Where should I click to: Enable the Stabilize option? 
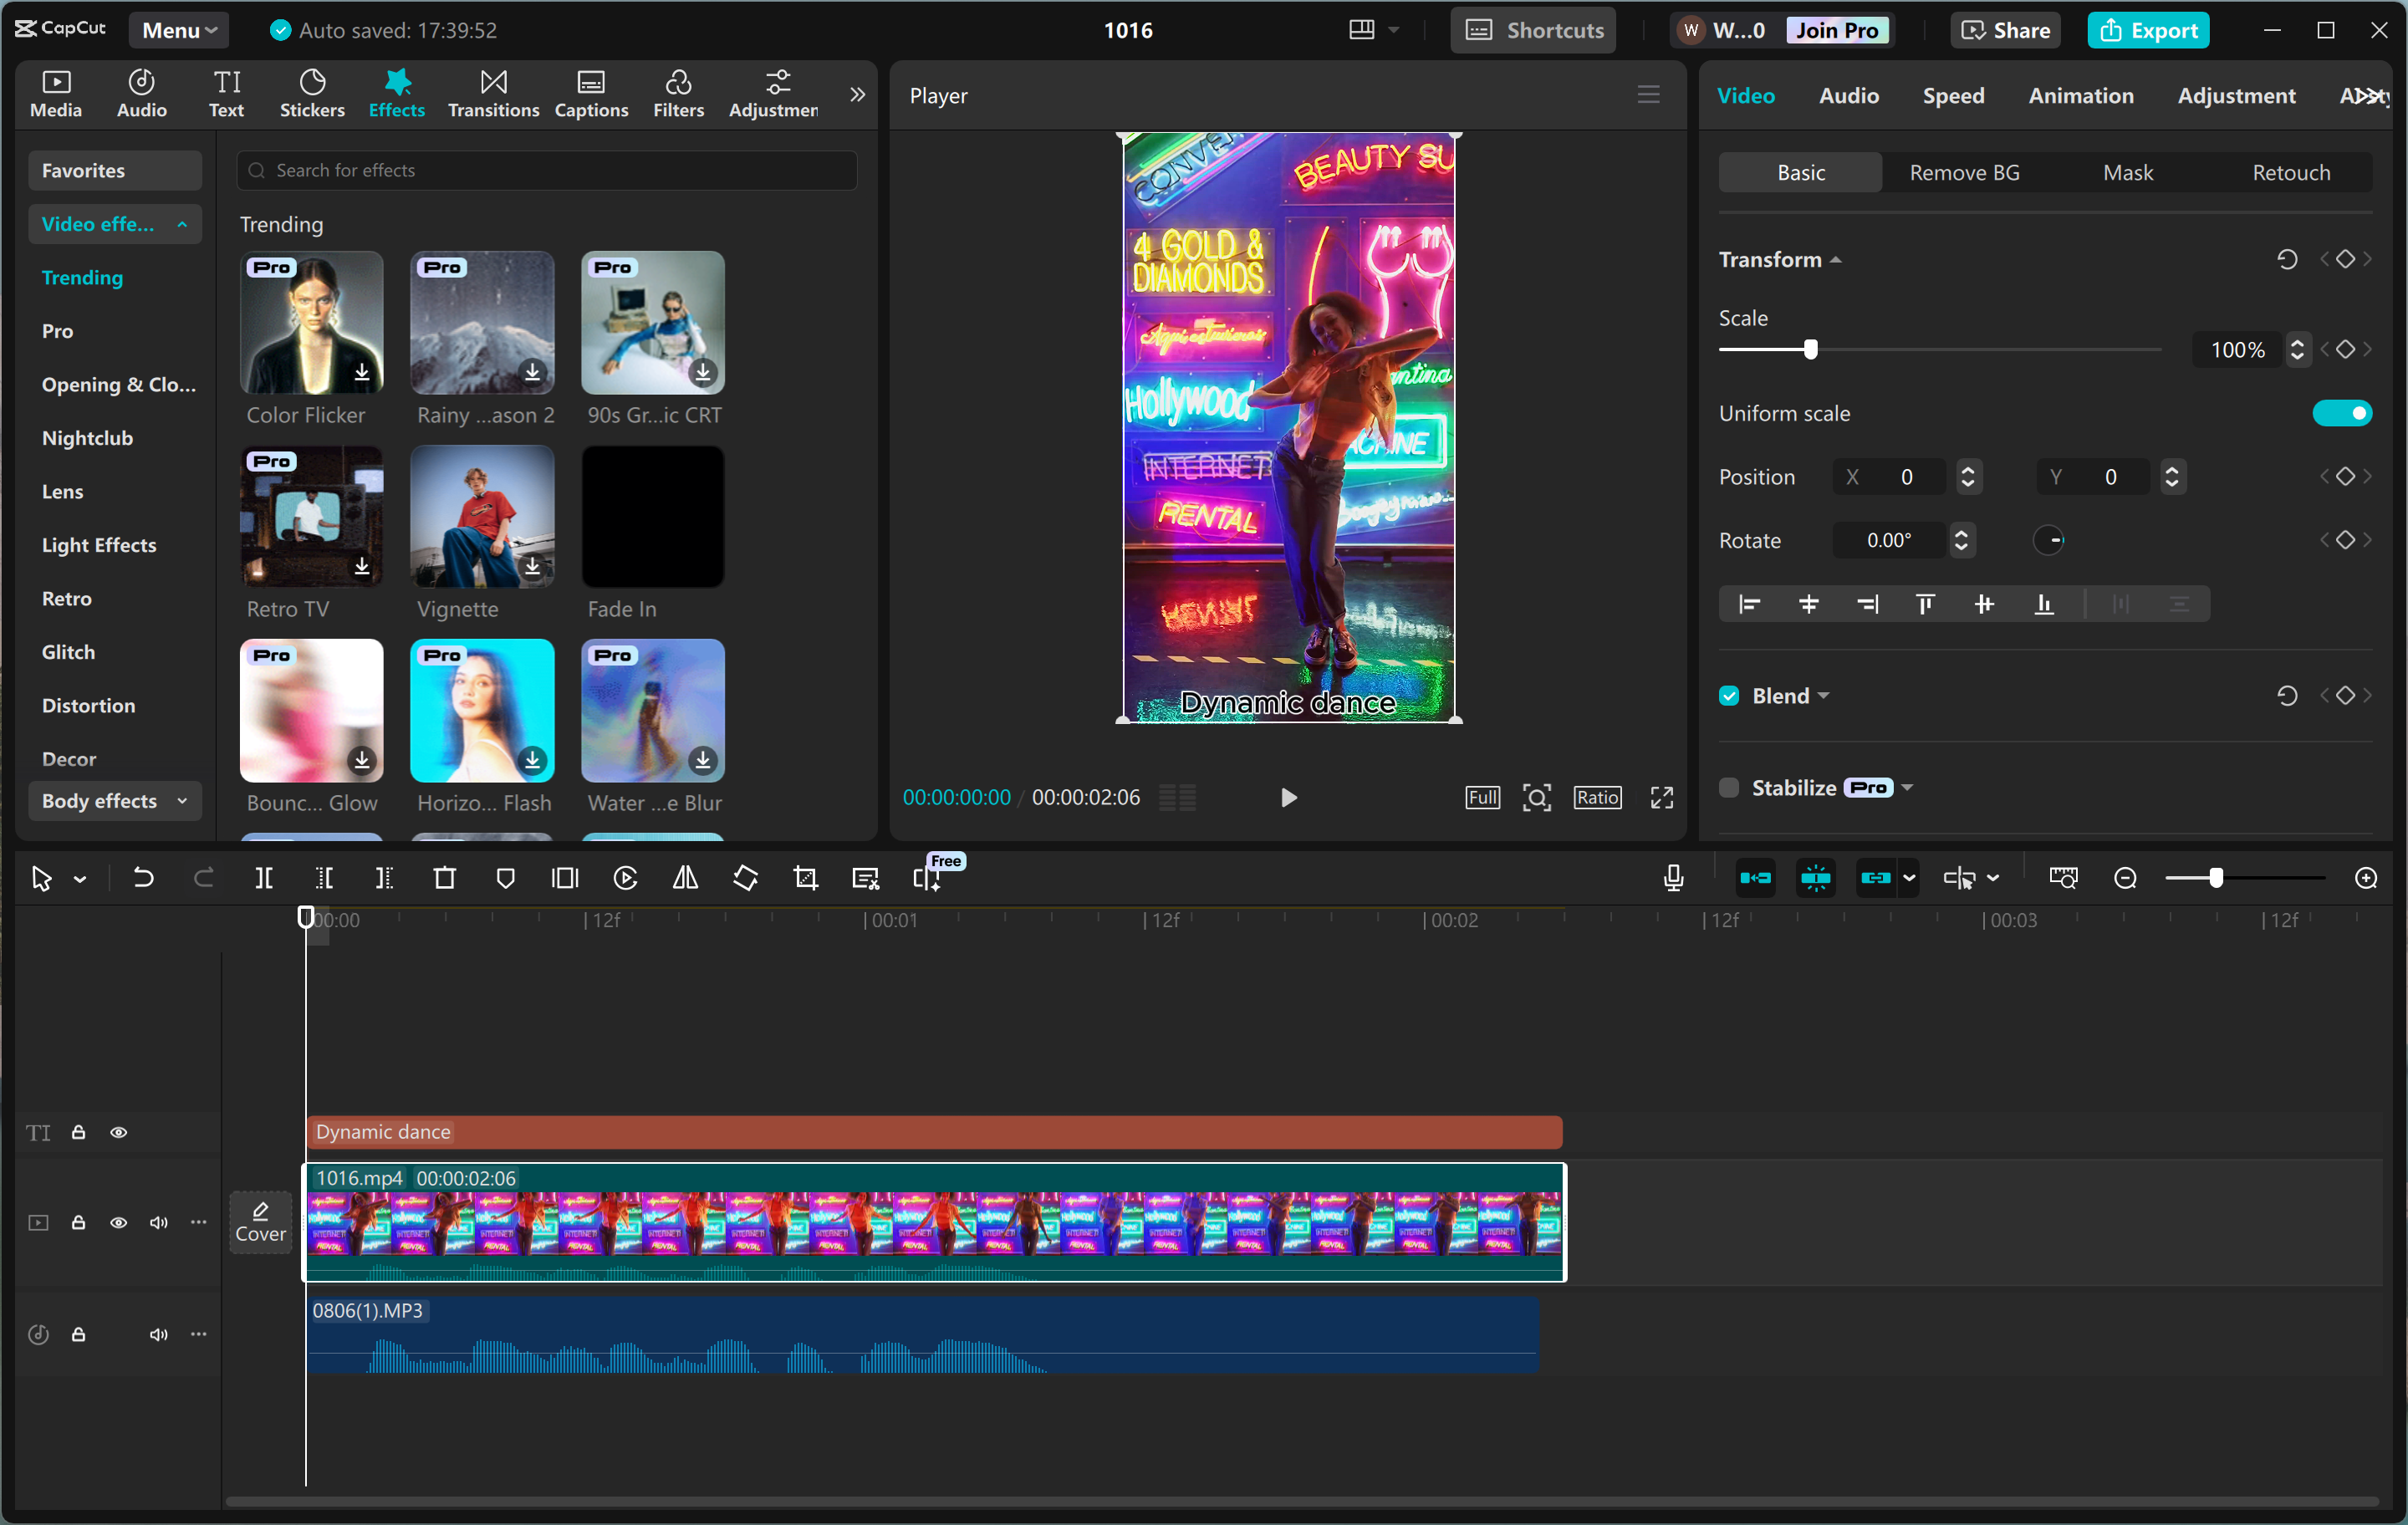(x=1728, y=787)
